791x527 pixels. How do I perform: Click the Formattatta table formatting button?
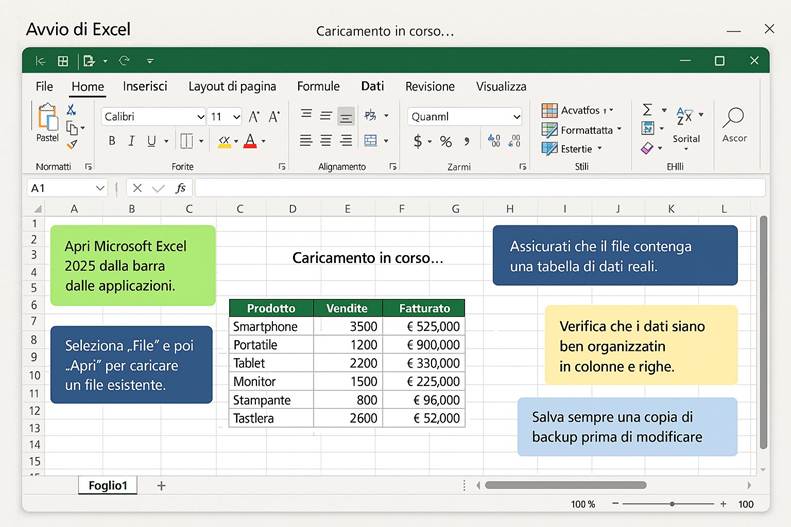pyautogui.click(x=583, y=130)
